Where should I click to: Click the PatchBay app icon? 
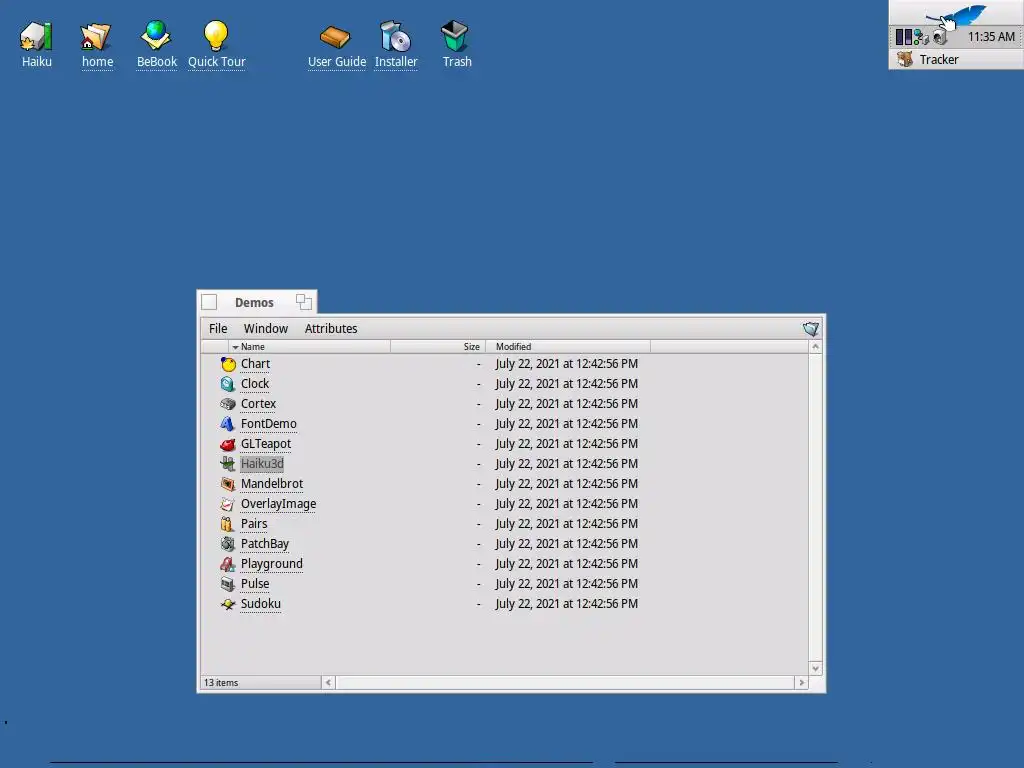click(x=227, y=544)
